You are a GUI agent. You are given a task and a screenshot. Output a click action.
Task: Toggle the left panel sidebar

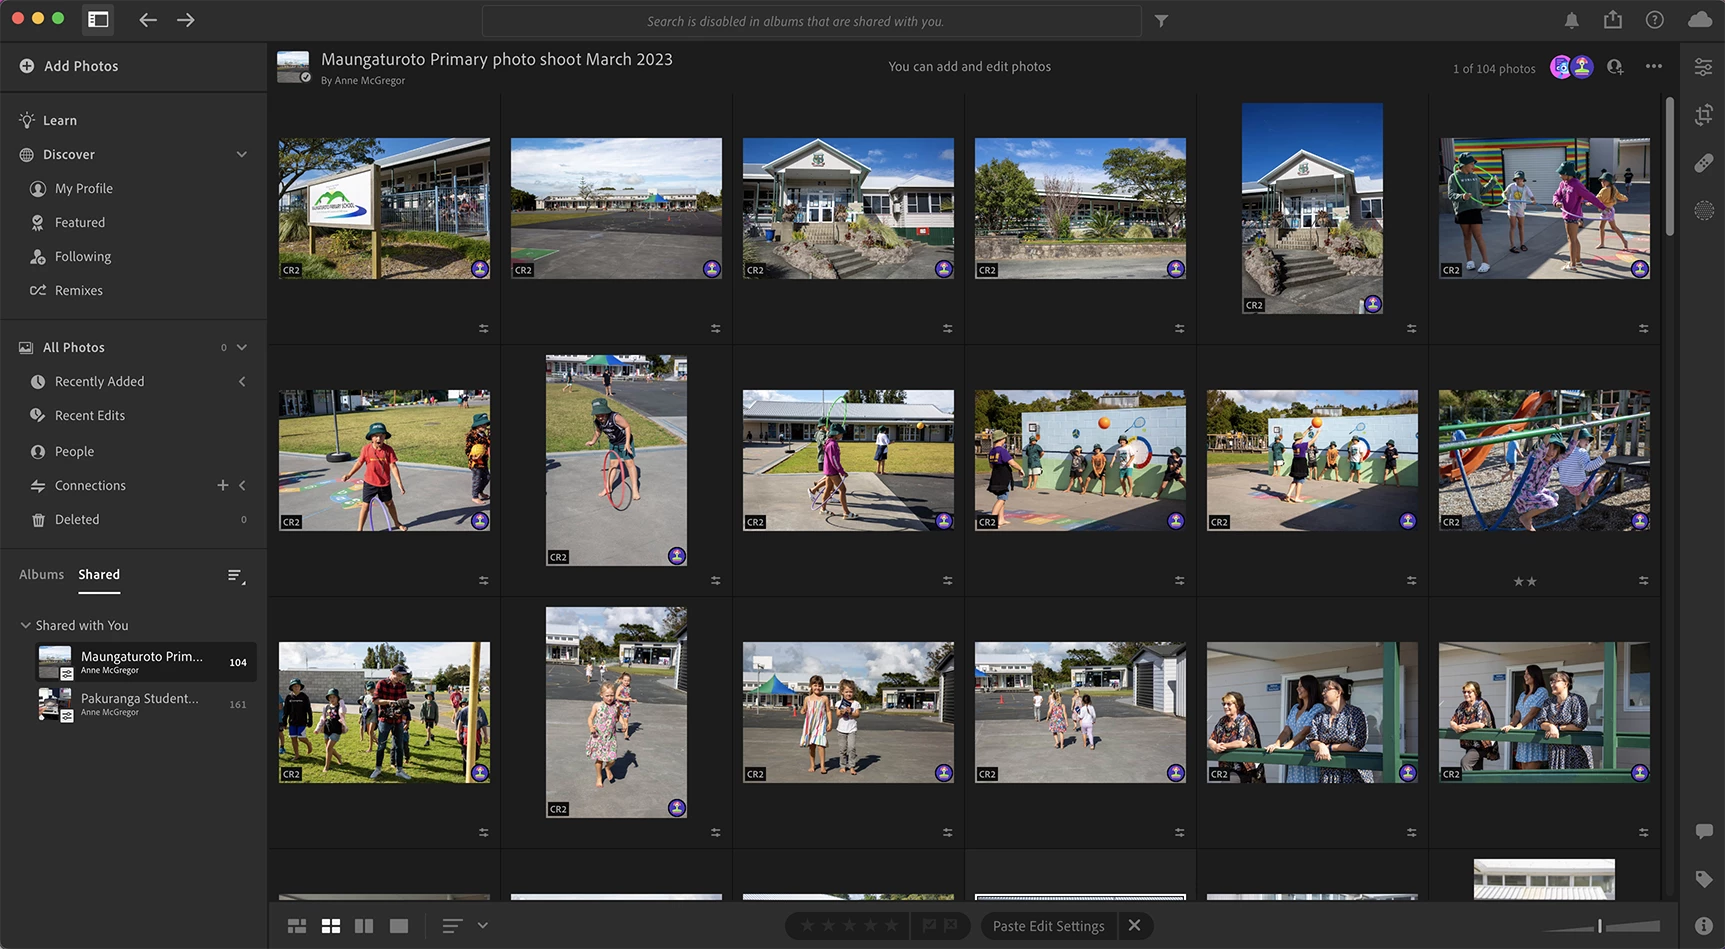click(x=98, y=20)
